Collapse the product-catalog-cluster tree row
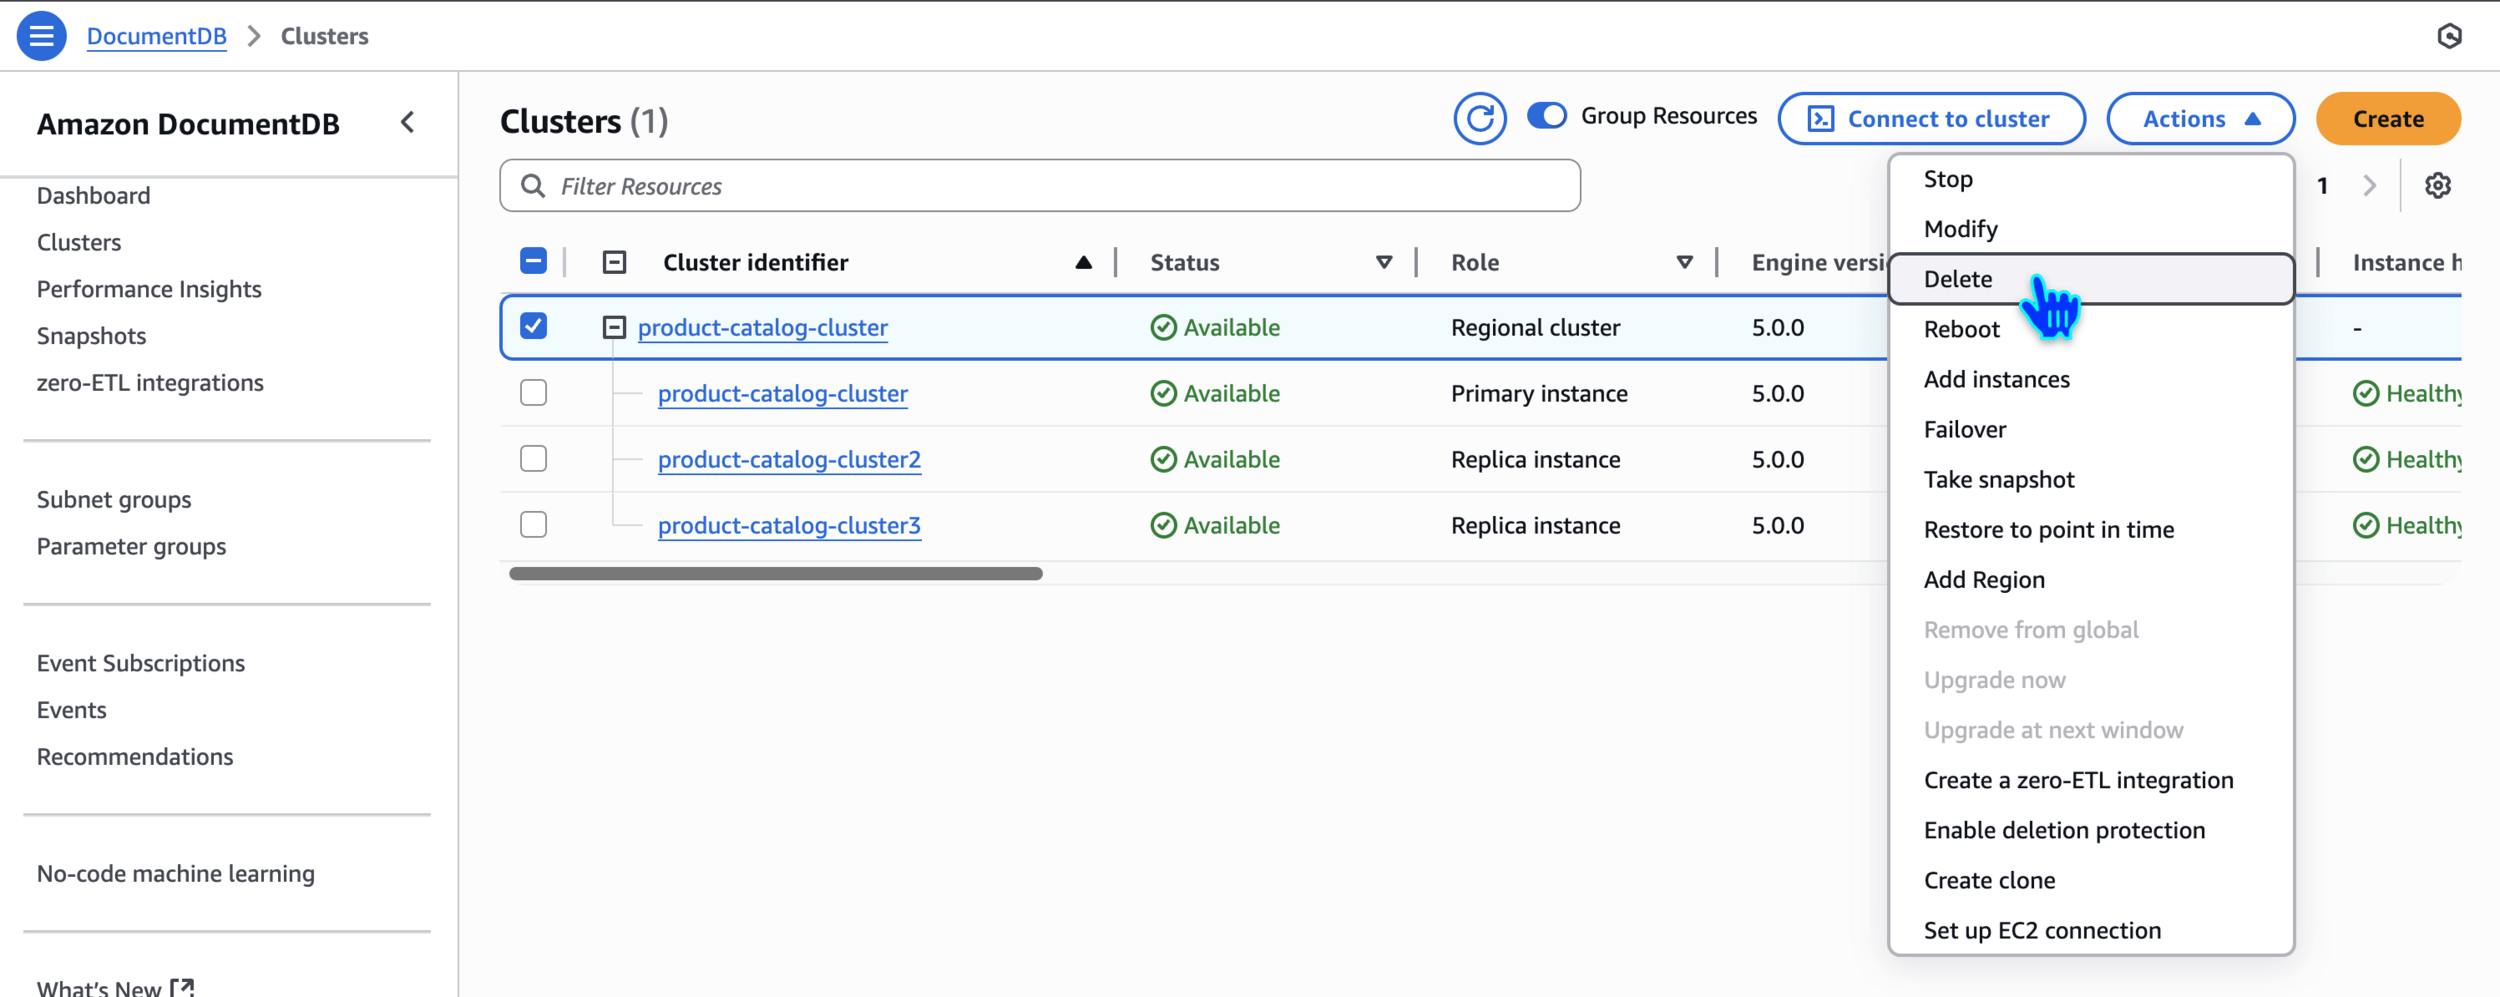This screenshot has height=997, width=2500. point(614,327)
